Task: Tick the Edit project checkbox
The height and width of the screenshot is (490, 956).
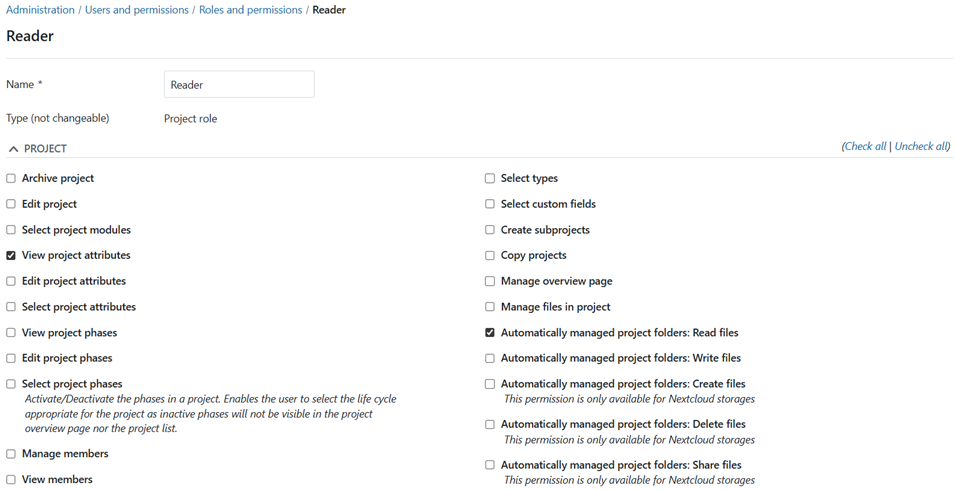Action: (11, 204)
